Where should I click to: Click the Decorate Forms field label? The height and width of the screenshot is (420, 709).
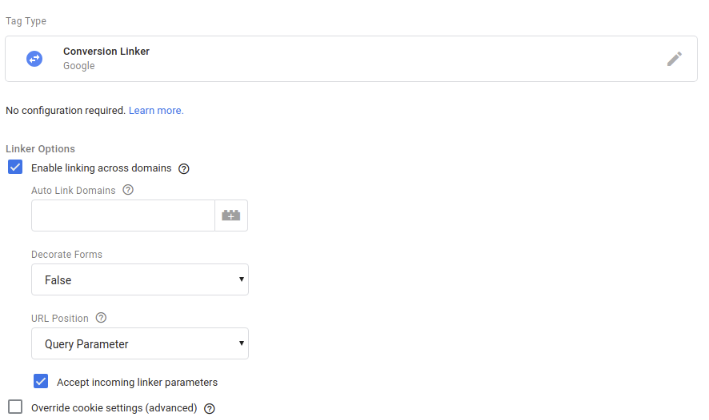[67, 254]
